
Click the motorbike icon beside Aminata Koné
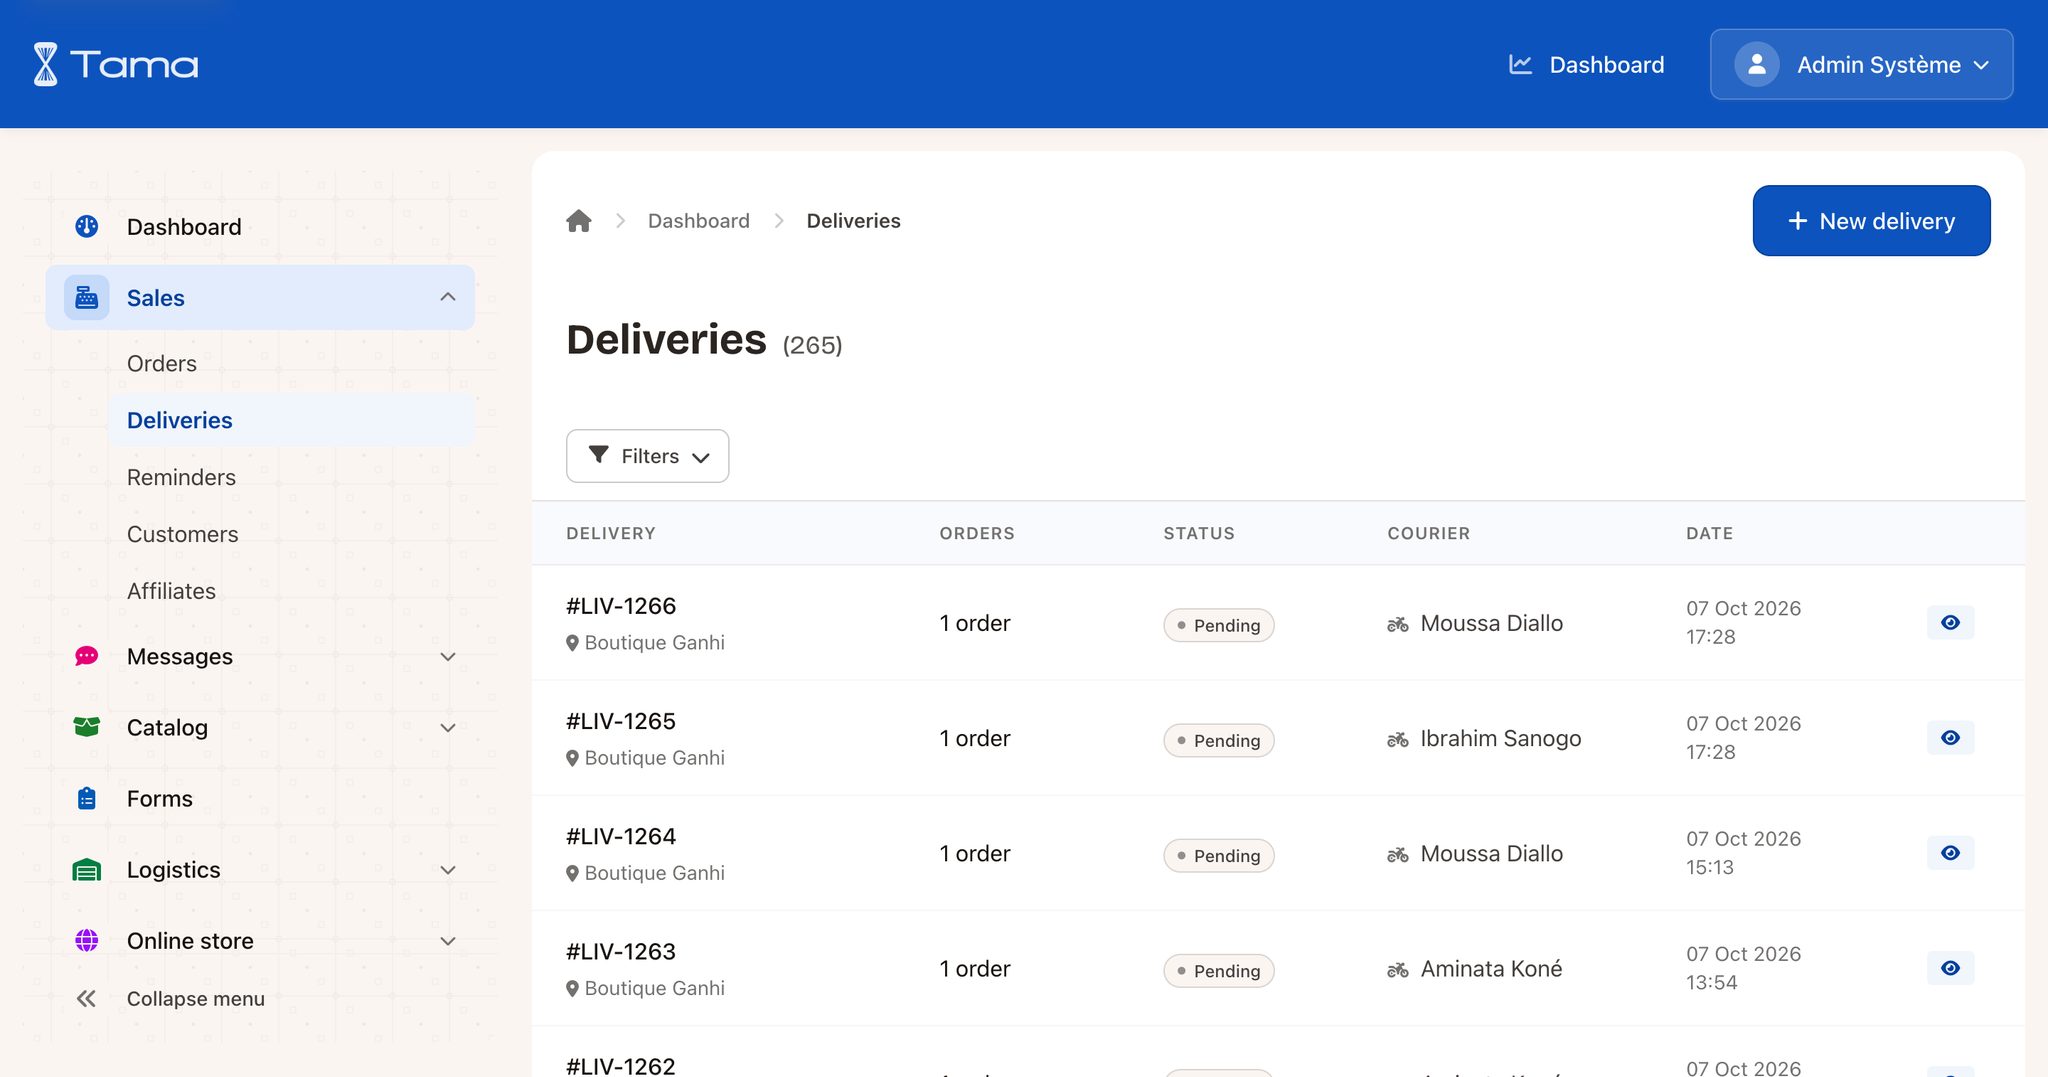(1398, 969)
